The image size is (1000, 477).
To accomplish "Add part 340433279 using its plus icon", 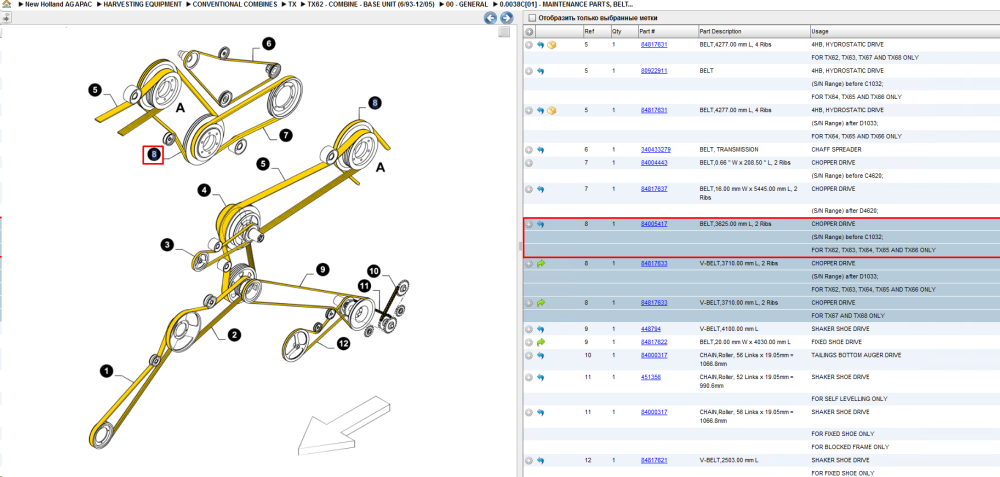I will [x=529, y=150].
